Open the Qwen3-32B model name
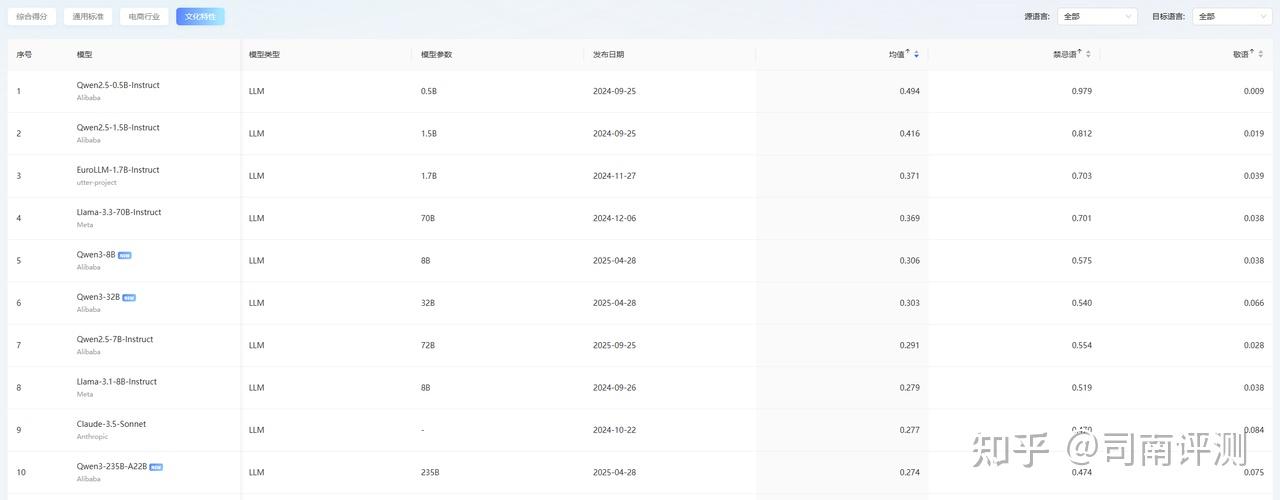This screenshot has height=500, width=1280. [x=98, y=297]
